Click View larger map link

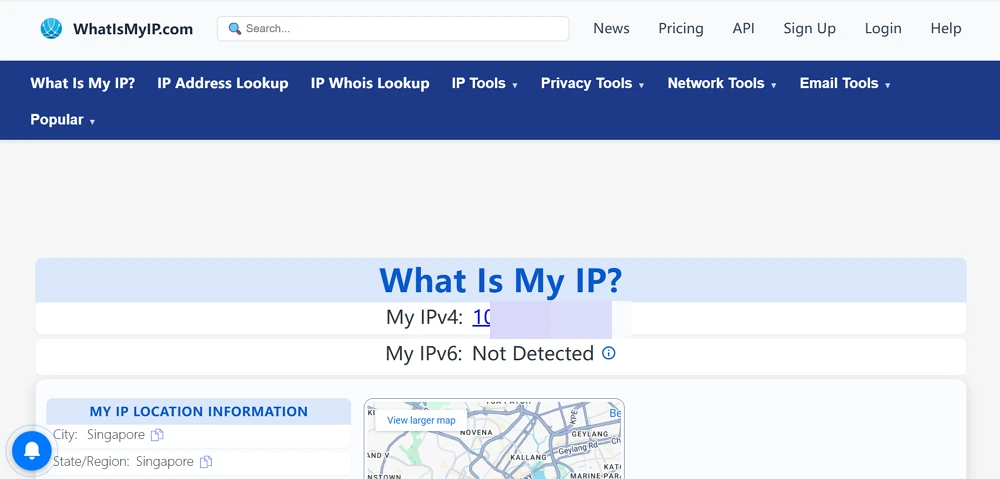421,420
